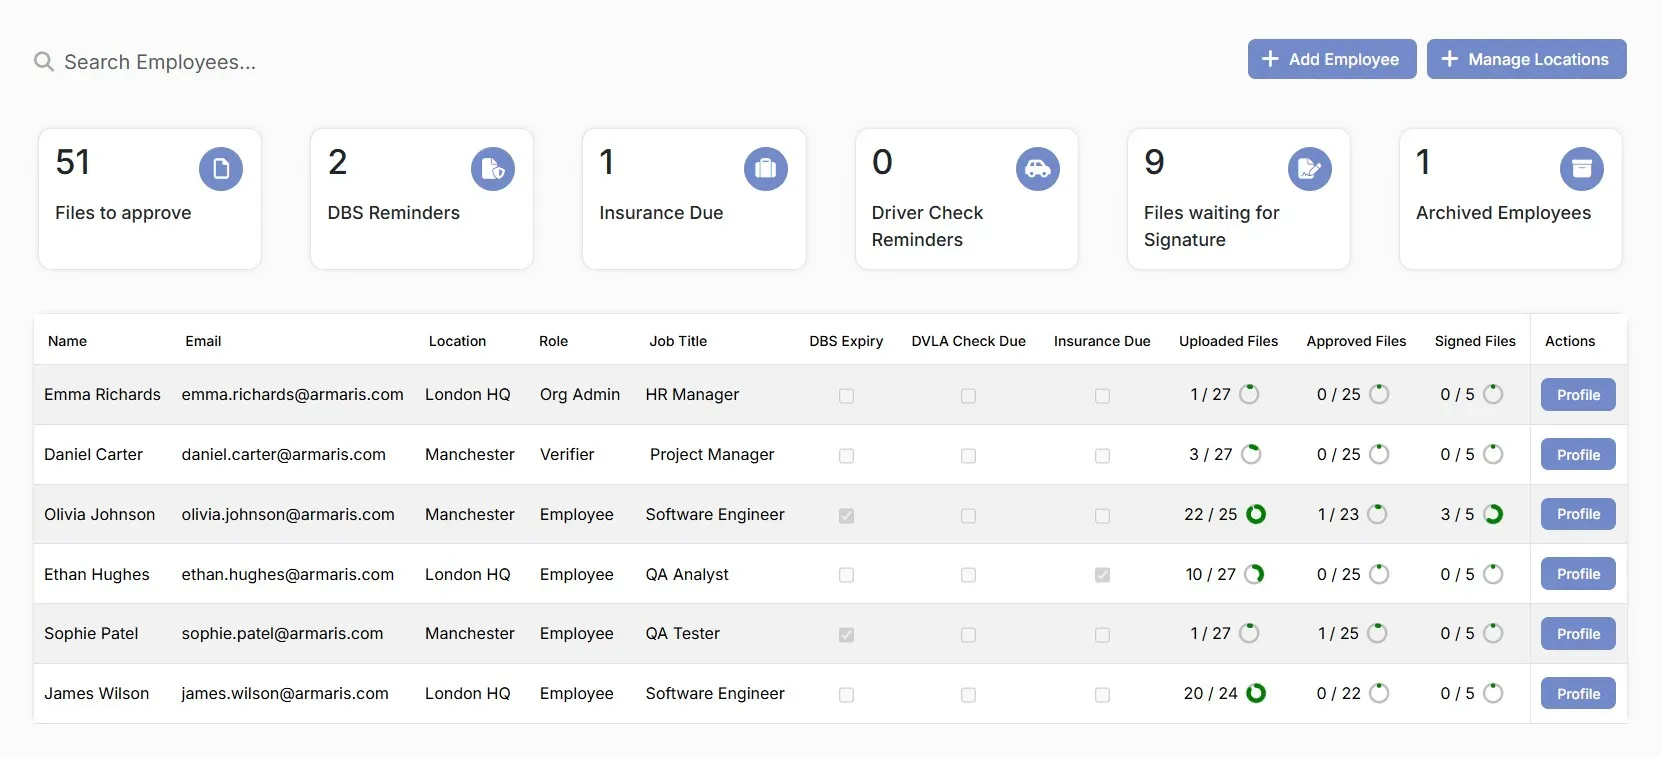Click Emma Richards' uploaded files progress ring
This screenshot has height=757, width=1661.
(1250, 394)
